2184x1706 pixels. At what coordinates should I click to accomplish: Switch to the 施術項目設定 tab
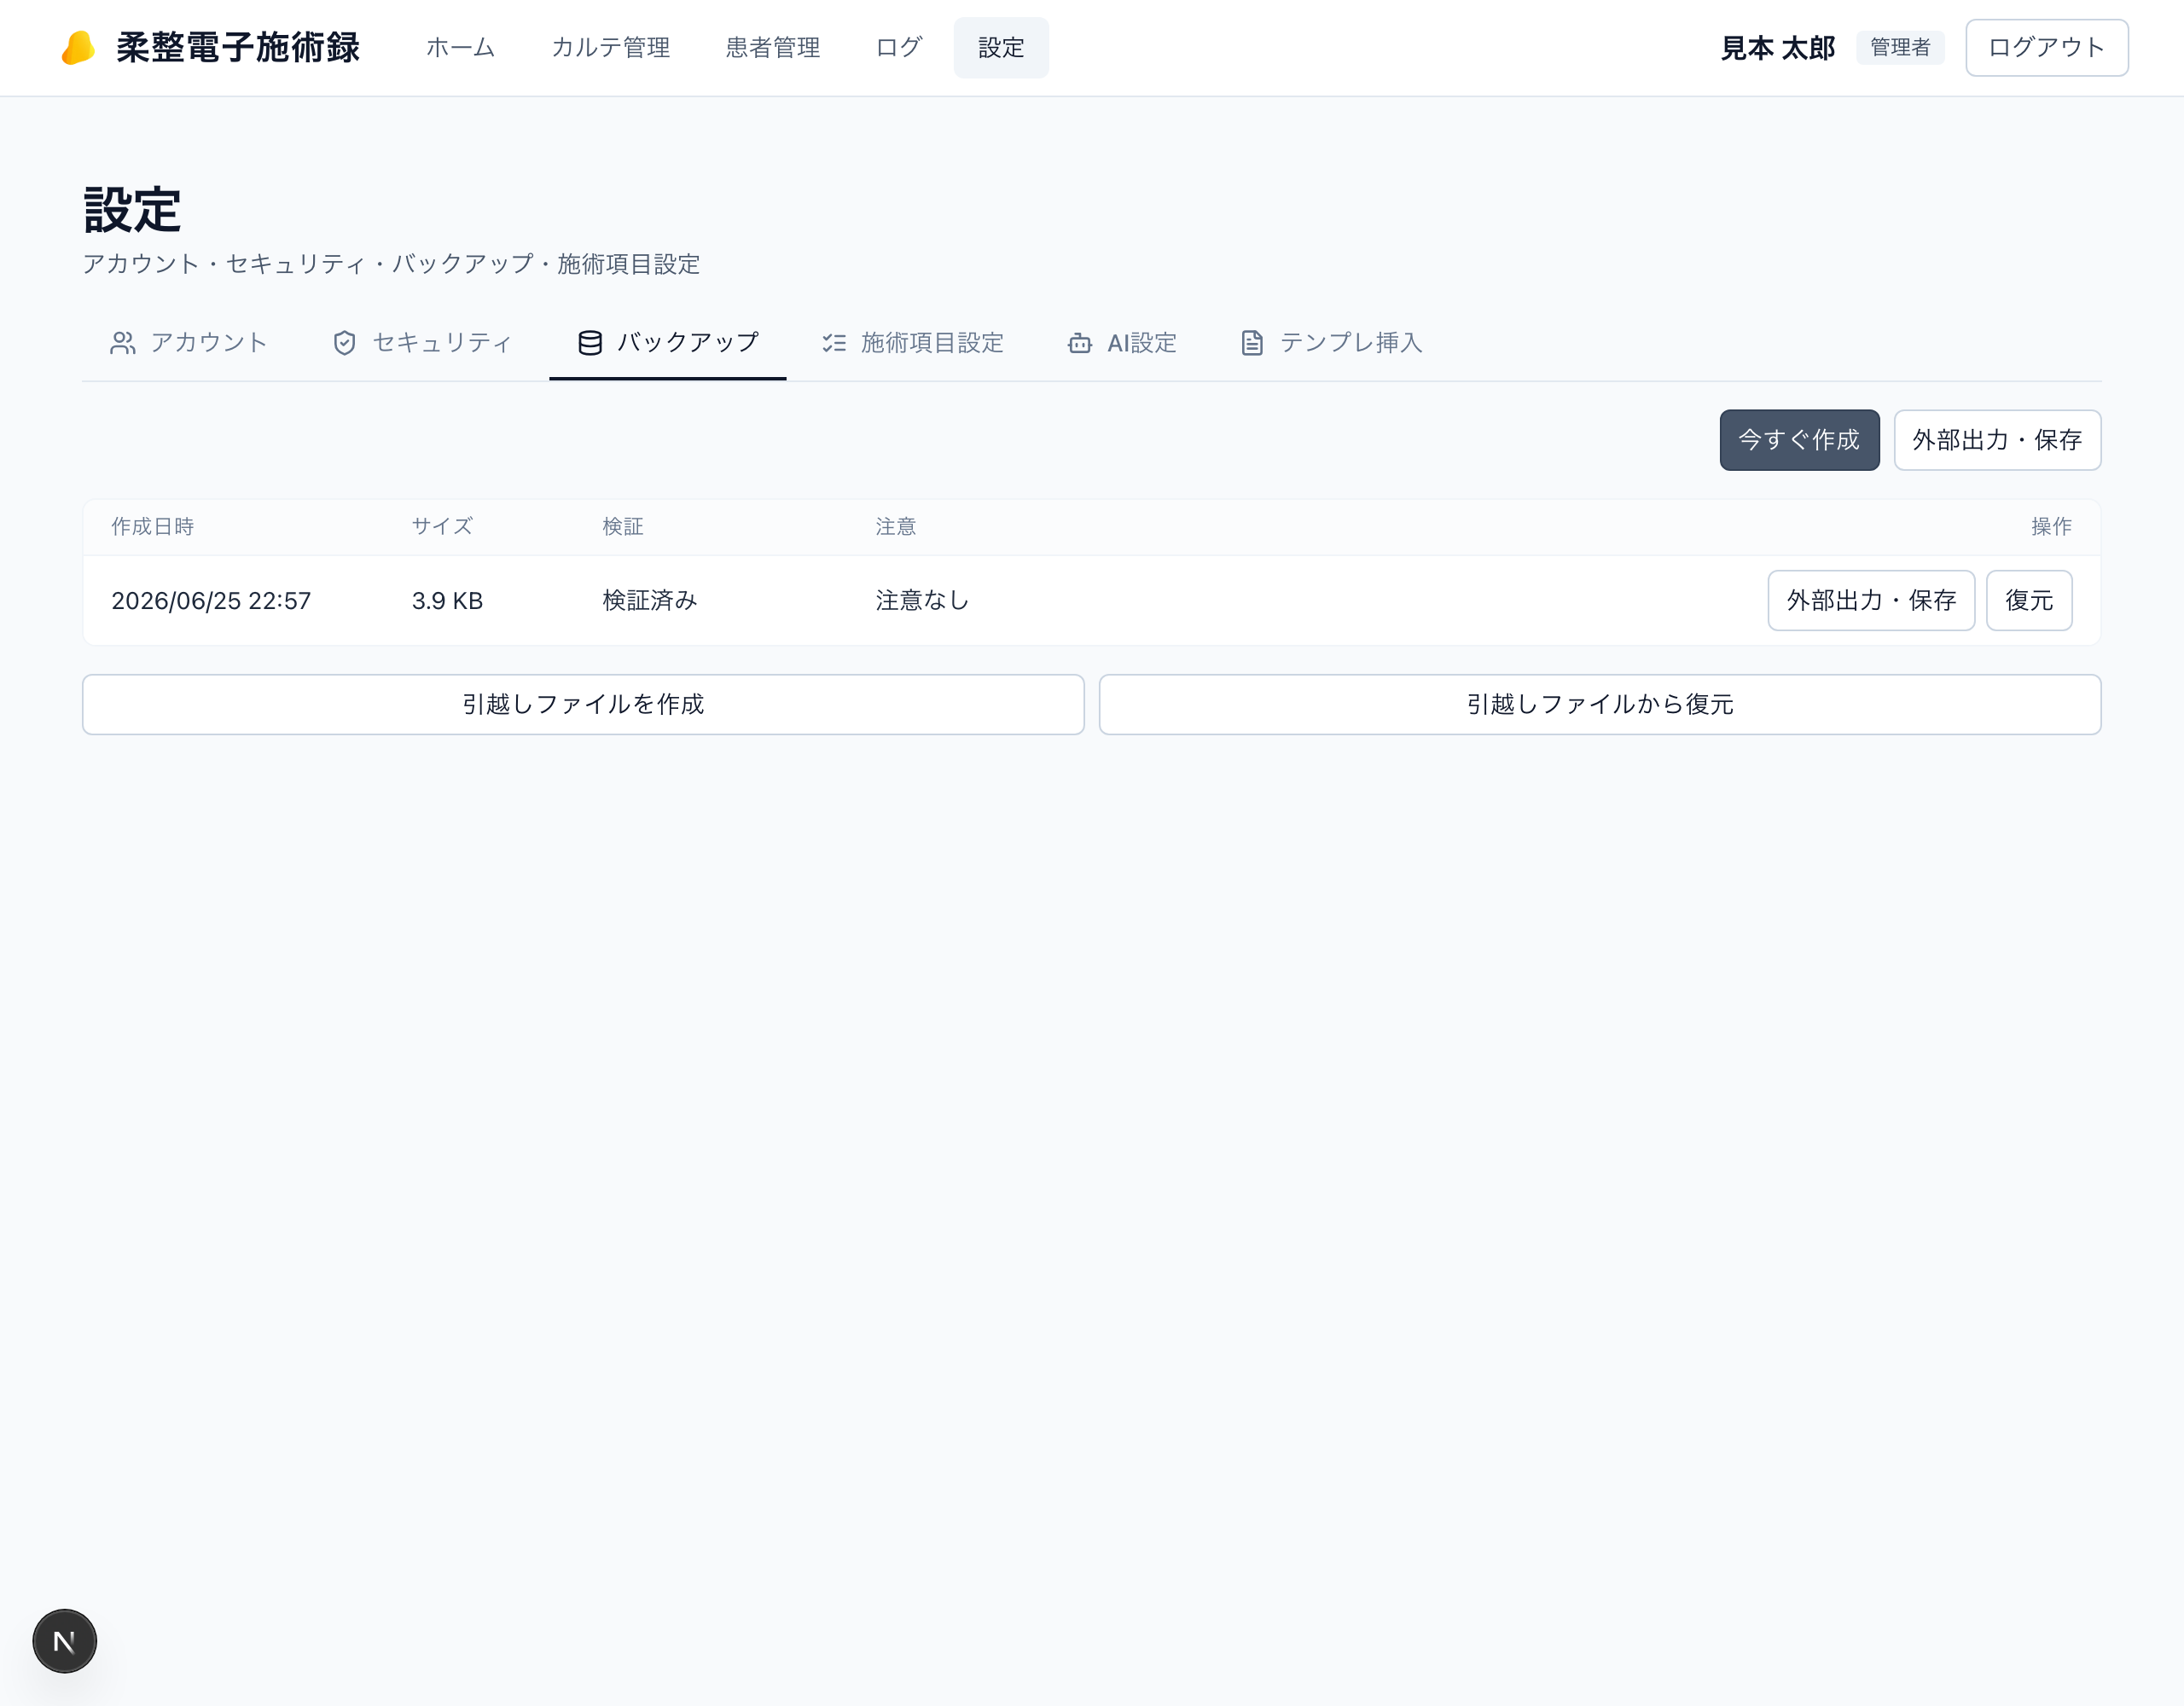[x=913, y=343]
